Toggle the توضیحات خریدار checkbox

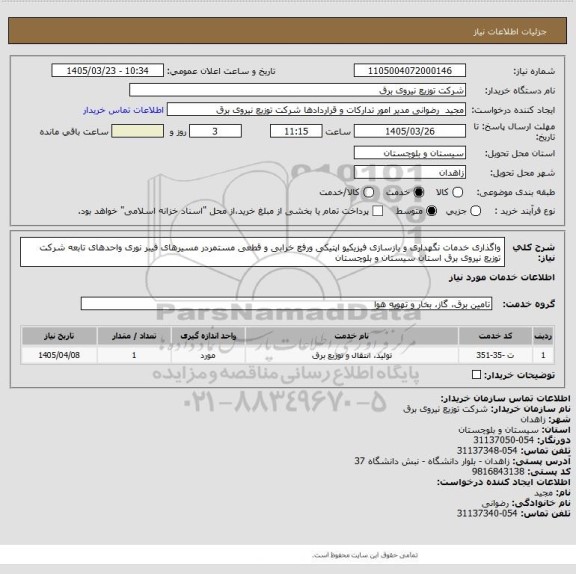coord(476,375)
